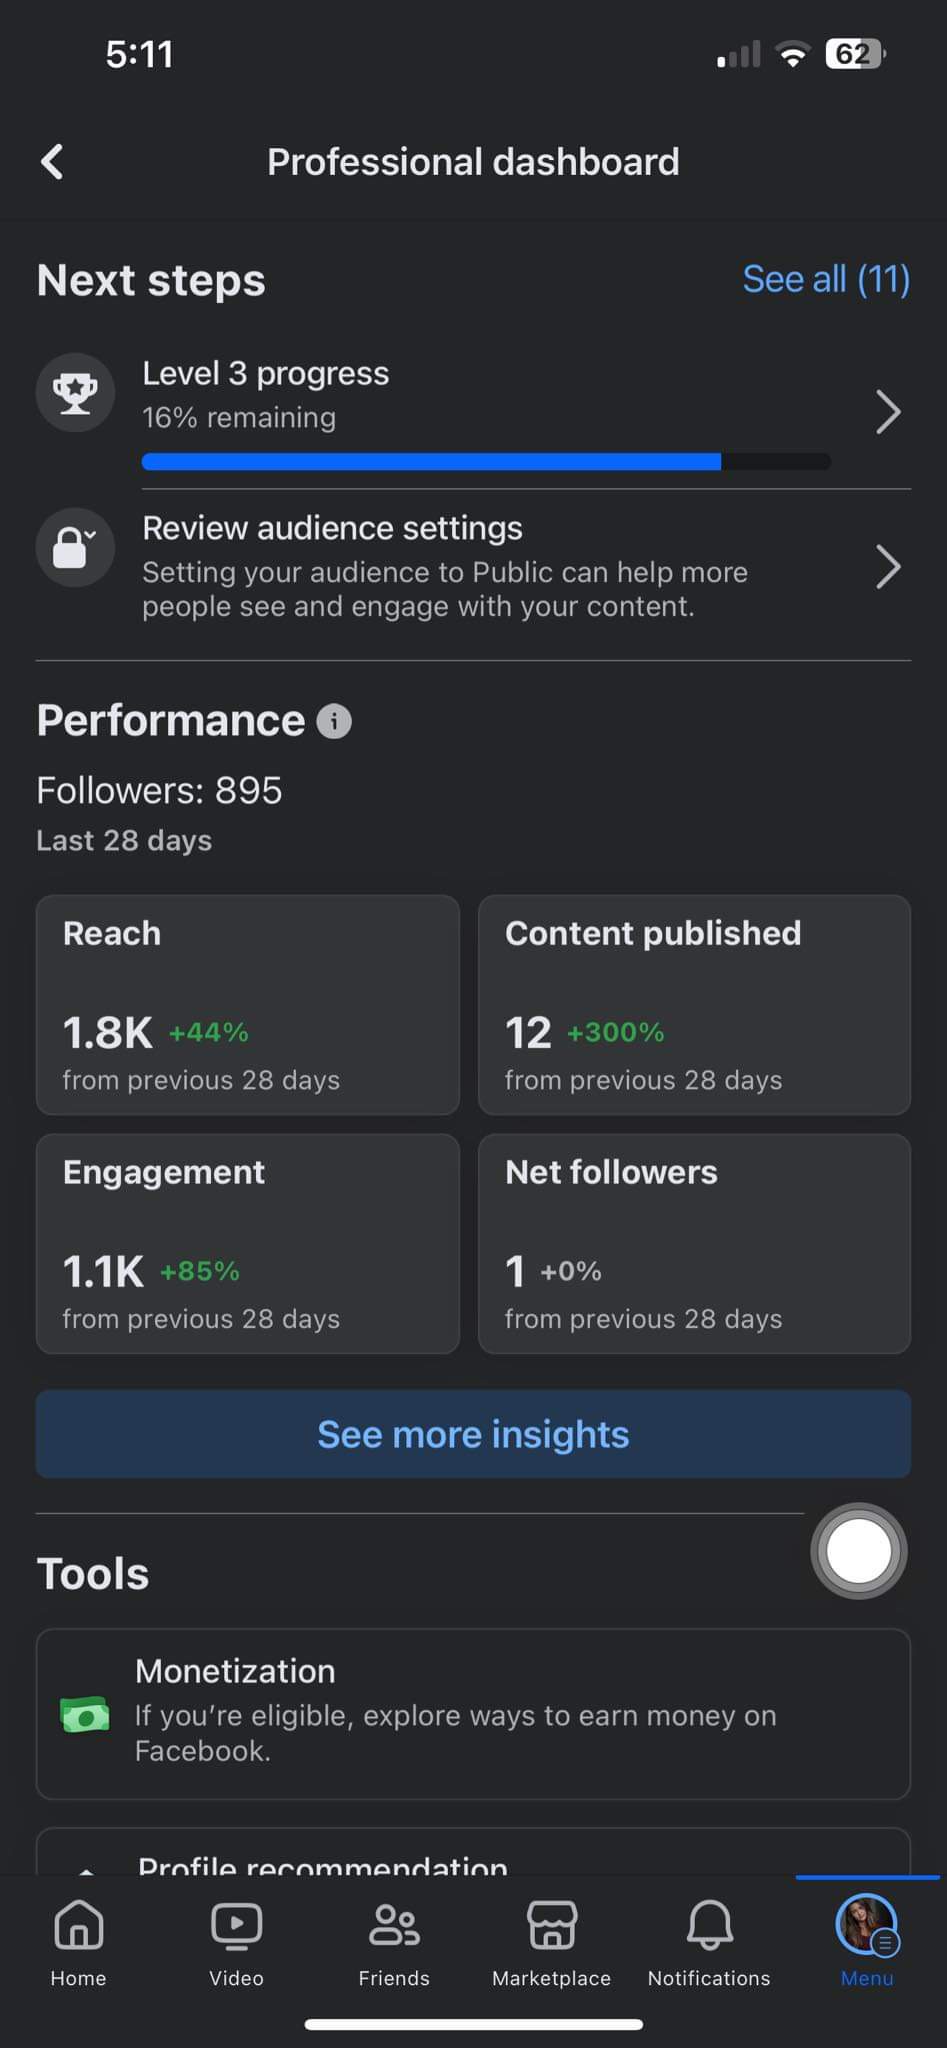The image size is (947, 2048).
Task: Open the Menu profile picture
Action: point(866,1926)
